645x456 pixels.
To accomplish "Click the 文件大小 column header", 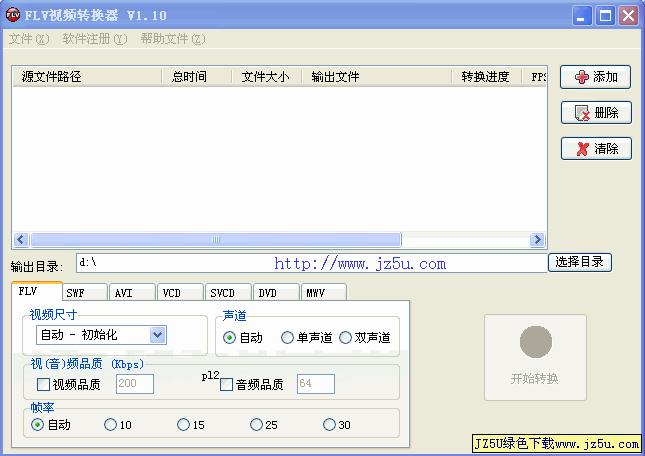I will [x=267, y=76].
